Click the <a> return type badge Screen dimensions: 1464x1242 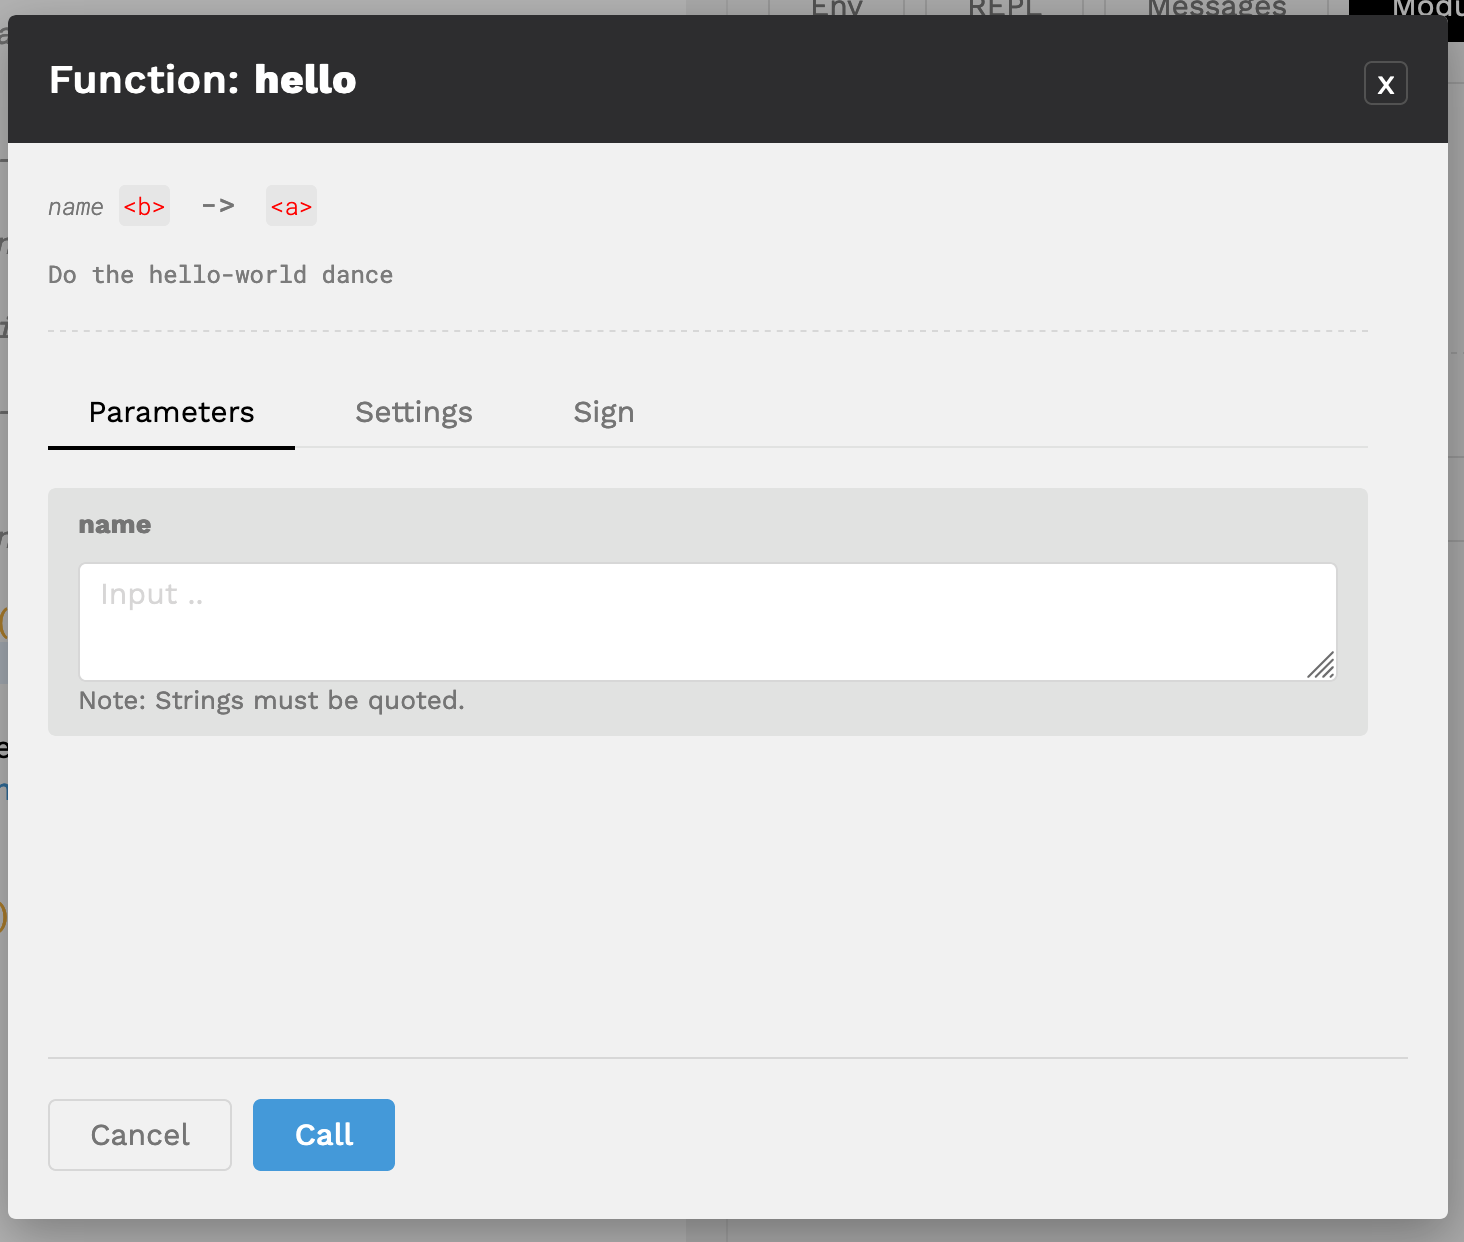click(x=291, y=206)
